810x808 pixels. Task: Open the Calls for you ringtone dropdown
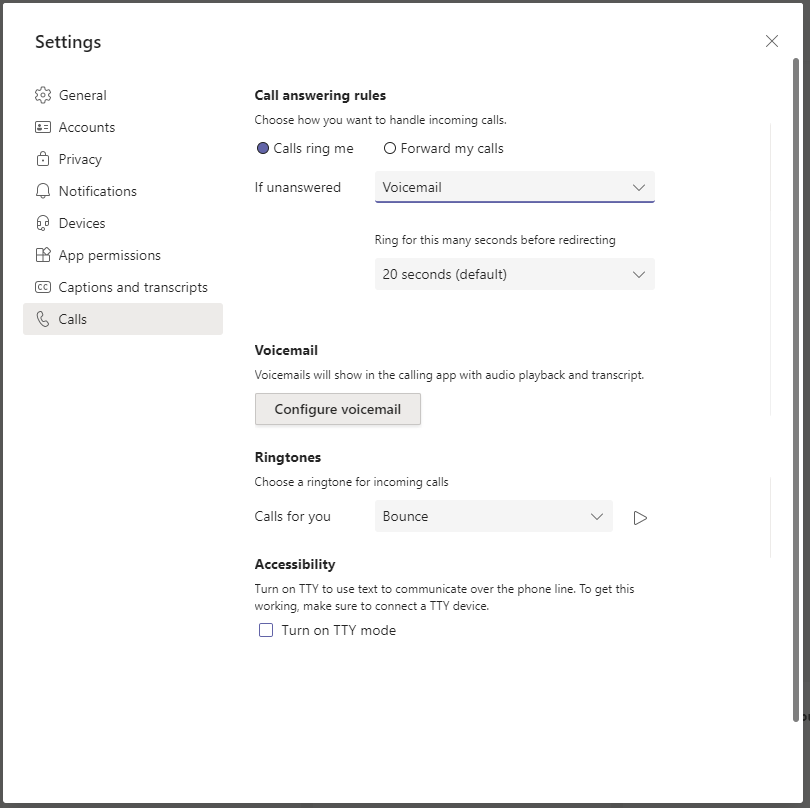[x=494, y=516]
